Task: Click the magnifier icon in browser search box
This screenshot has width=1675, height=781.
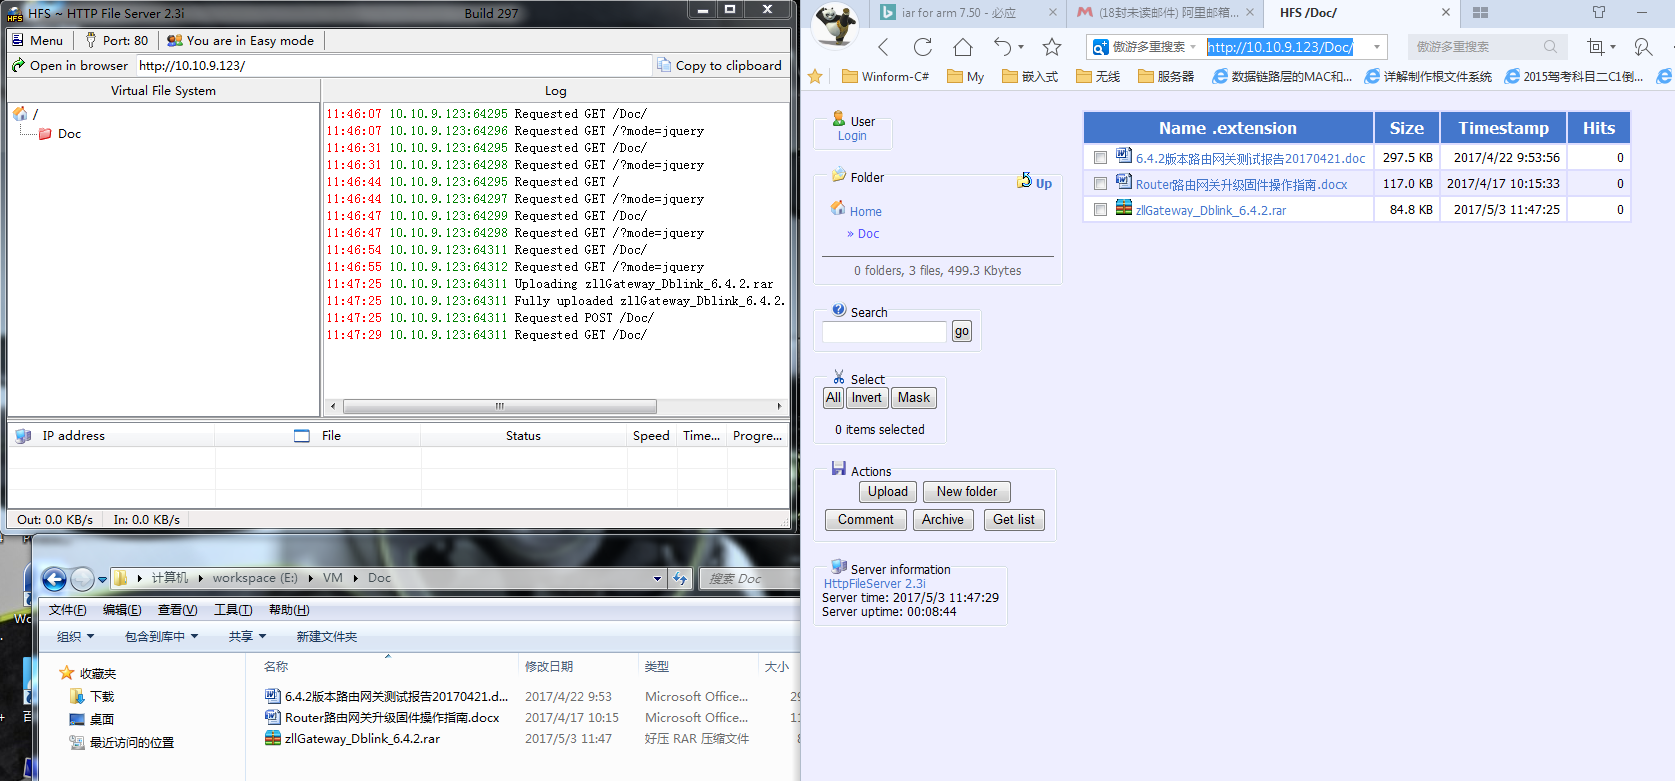Action: [x=1550, y=47]
